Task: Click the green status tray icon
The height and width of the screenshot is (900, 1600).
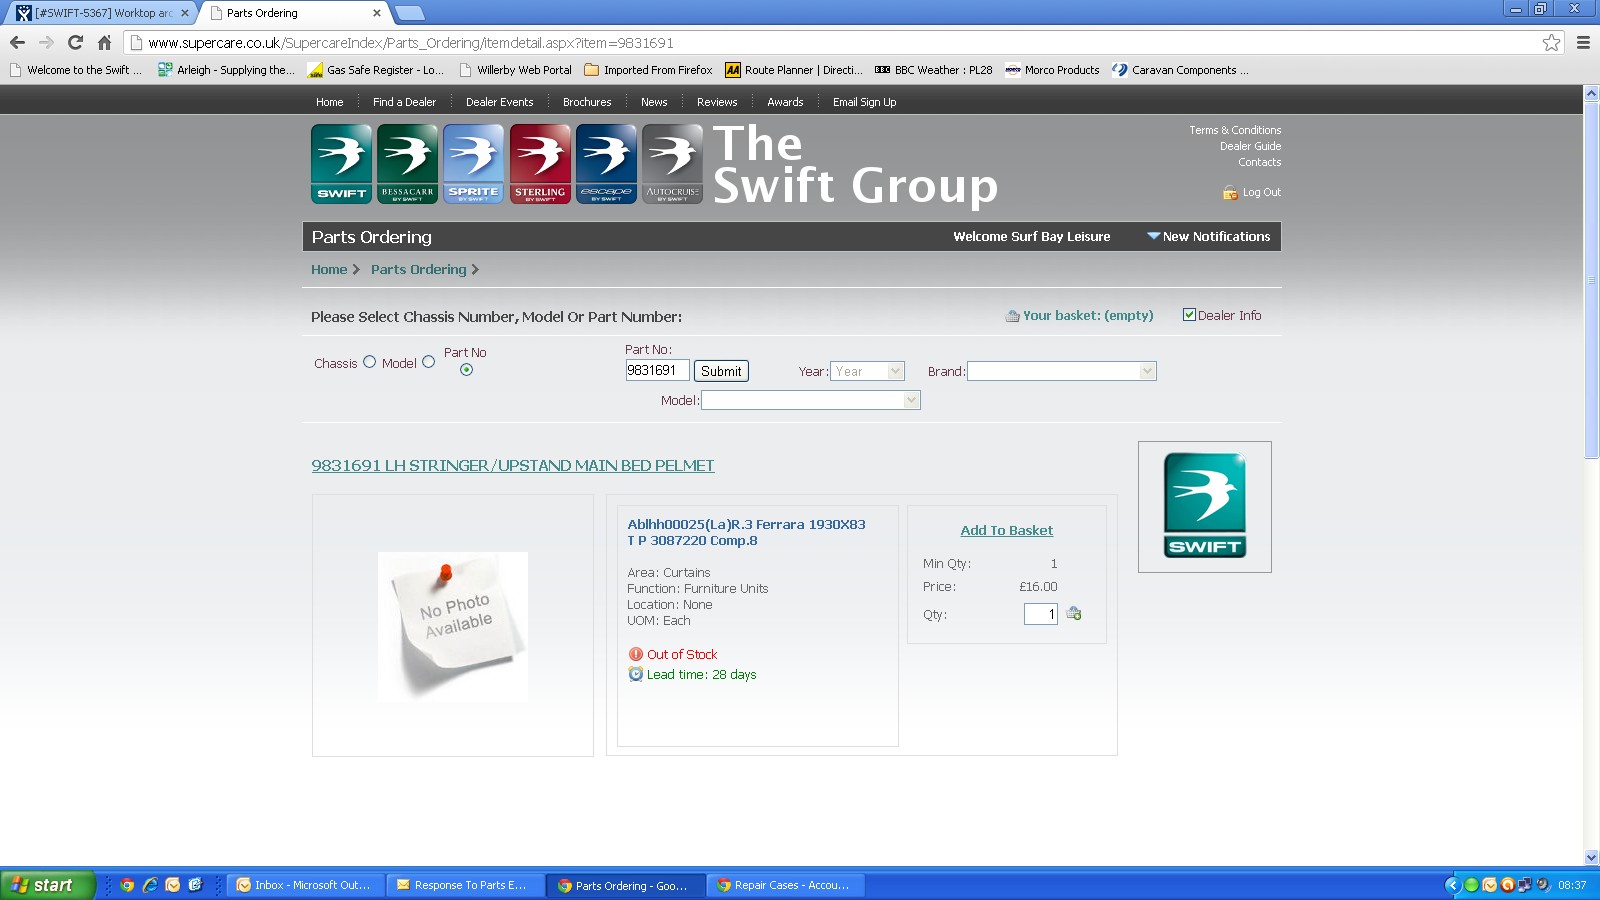Action: click(1471, 885)
